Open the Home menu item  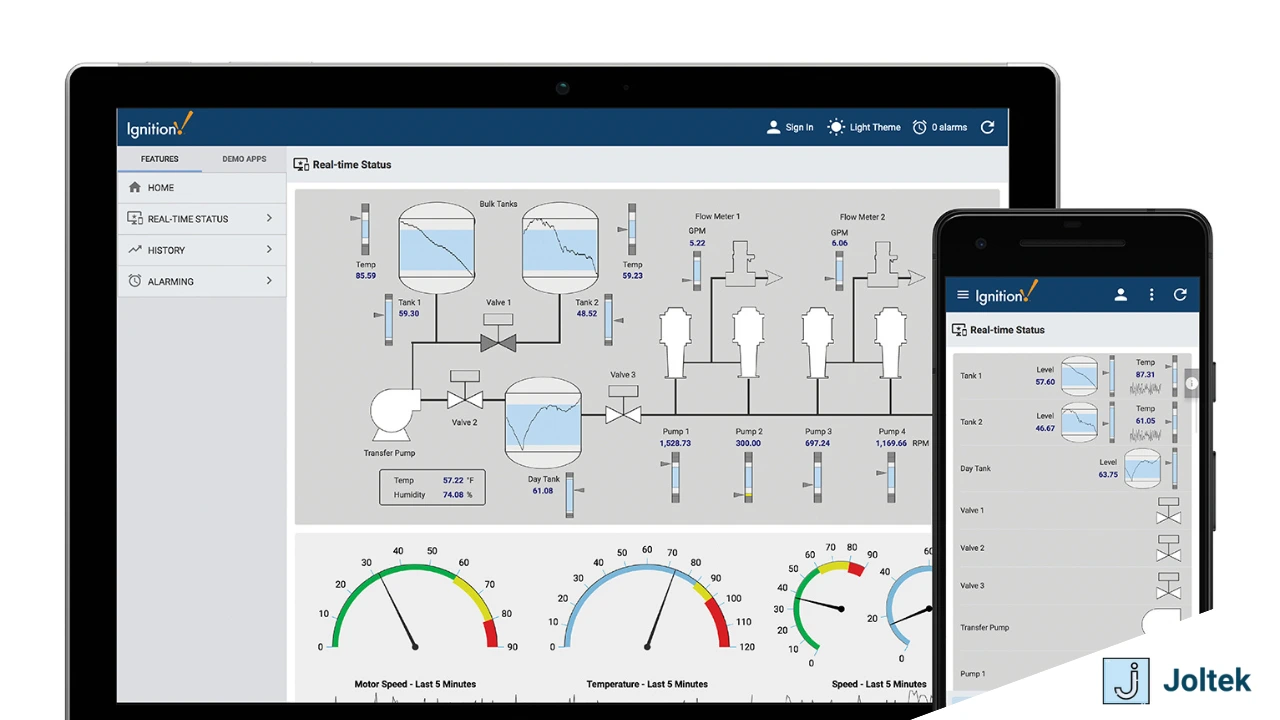(x=202, y=187)
